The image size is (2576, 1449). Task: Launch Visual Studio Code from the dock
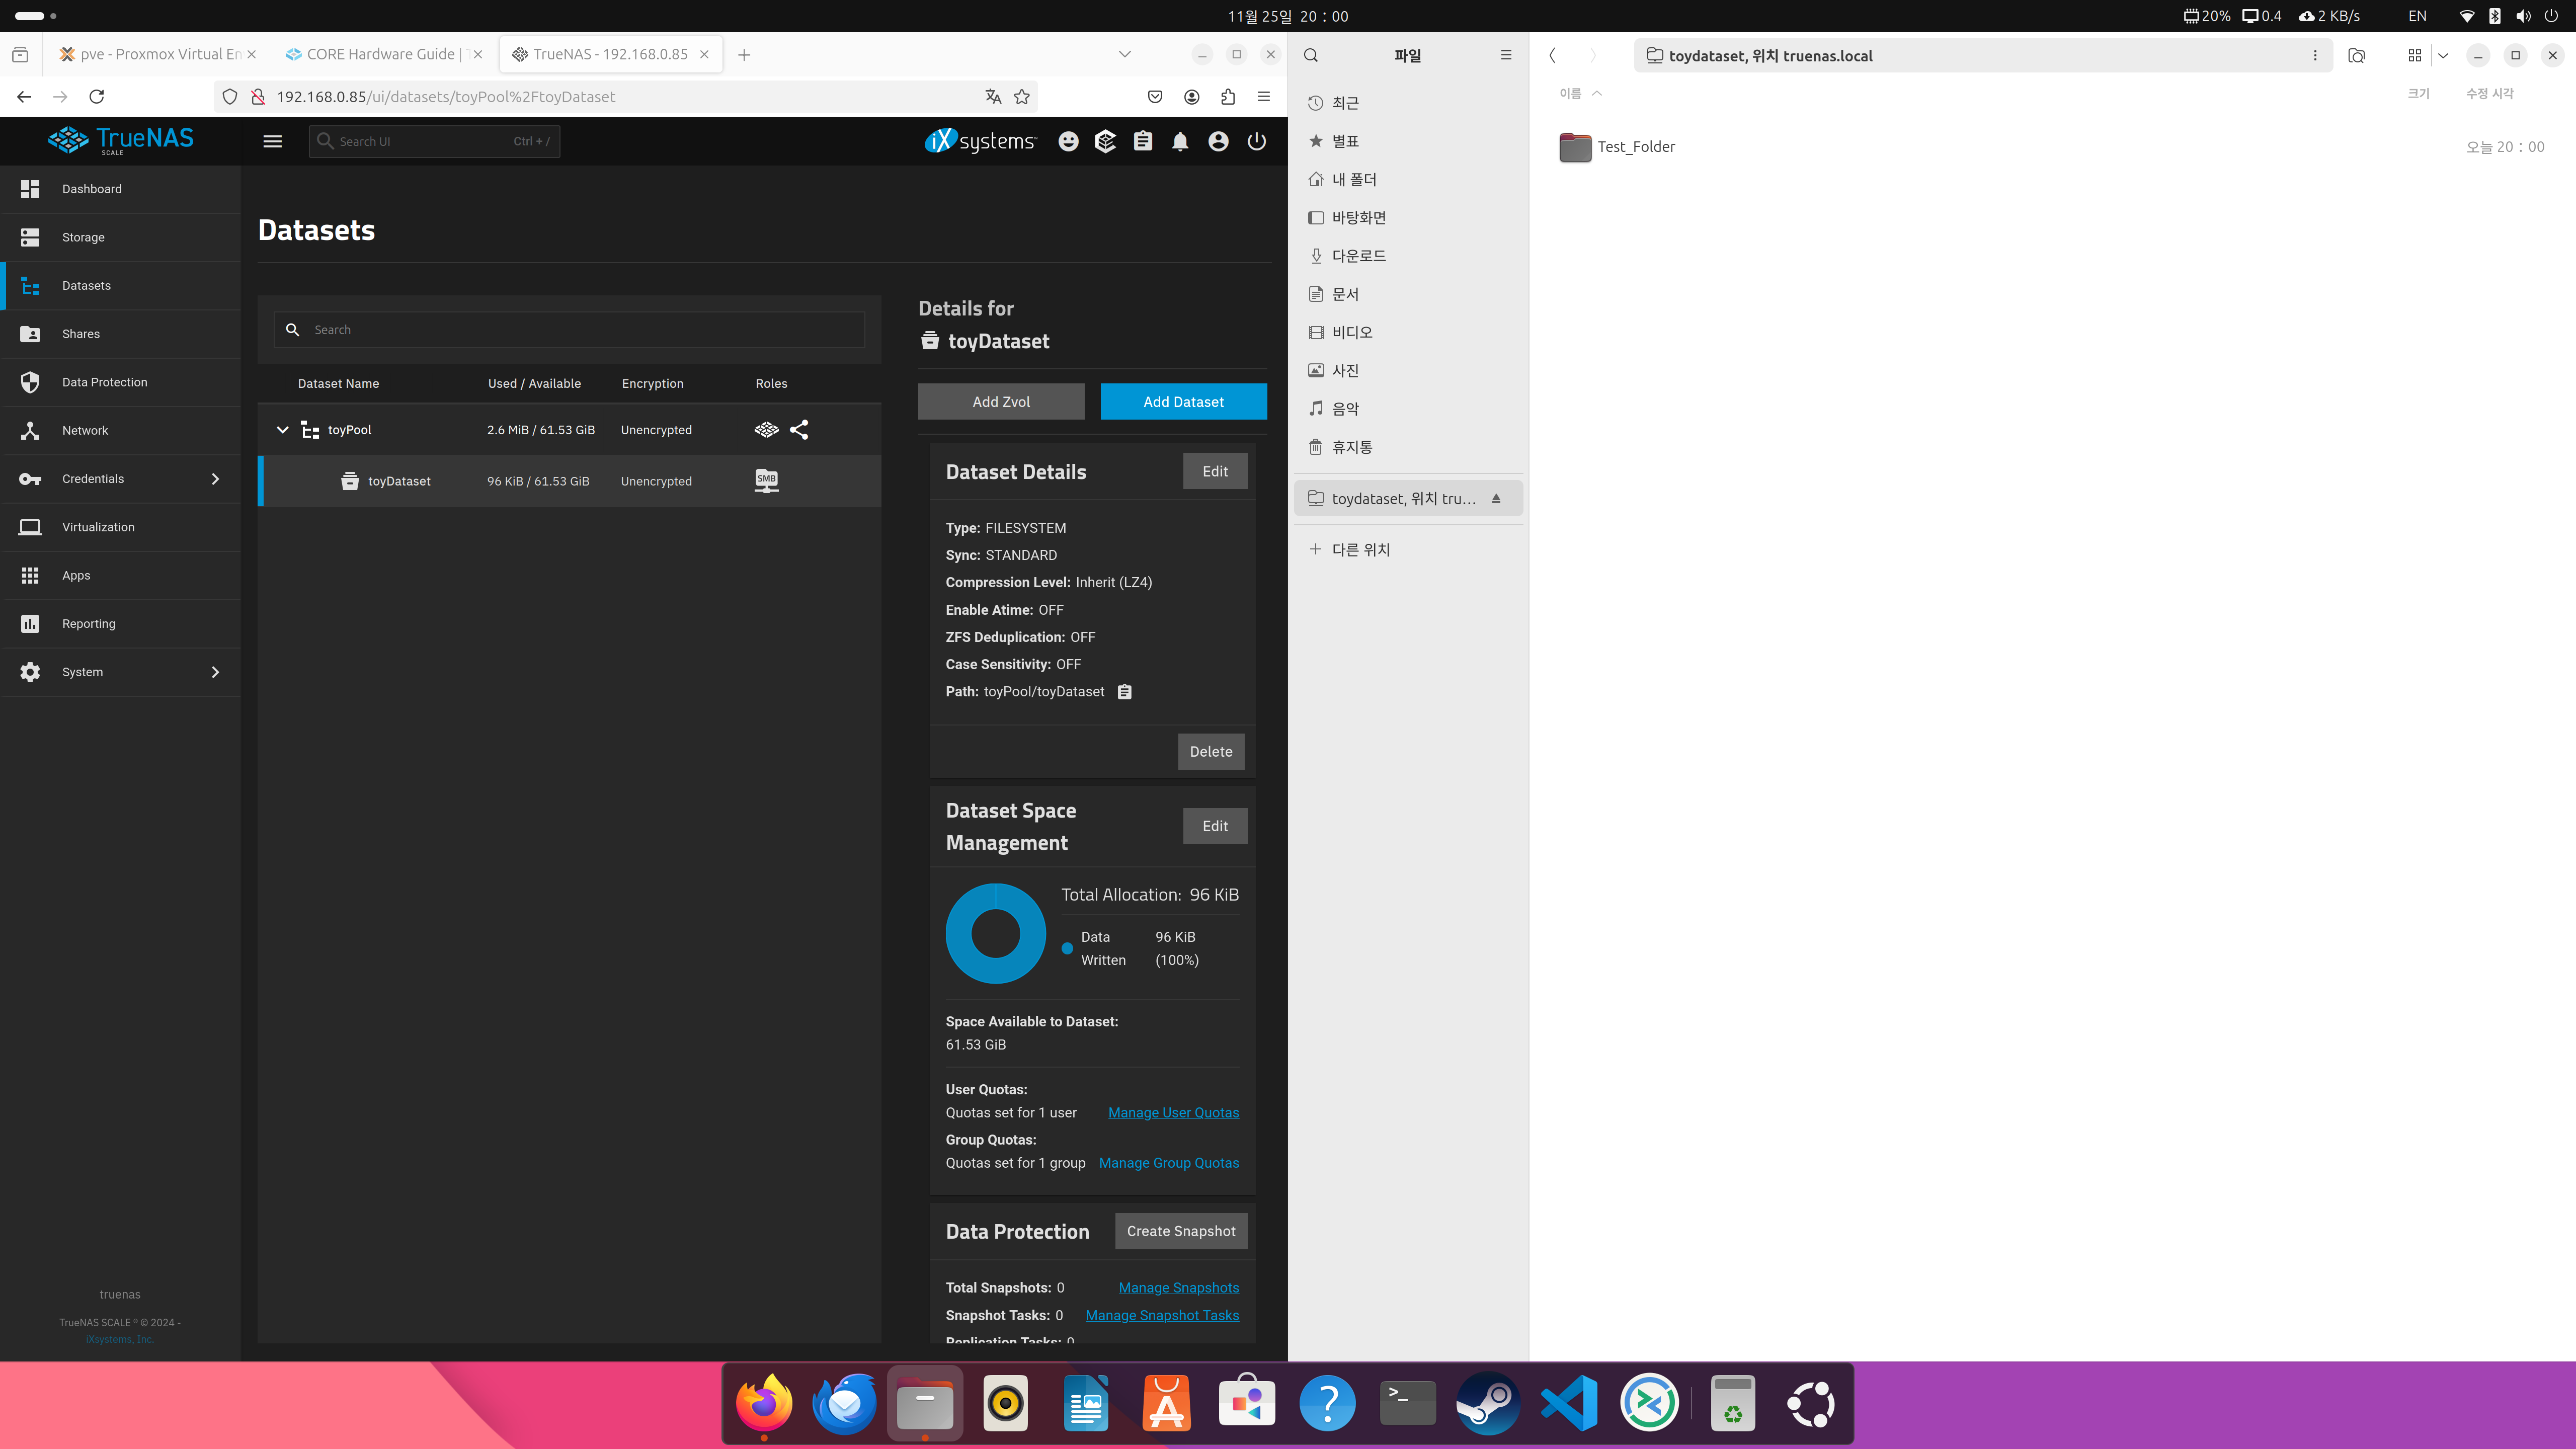click(x=1569, y=1404)
